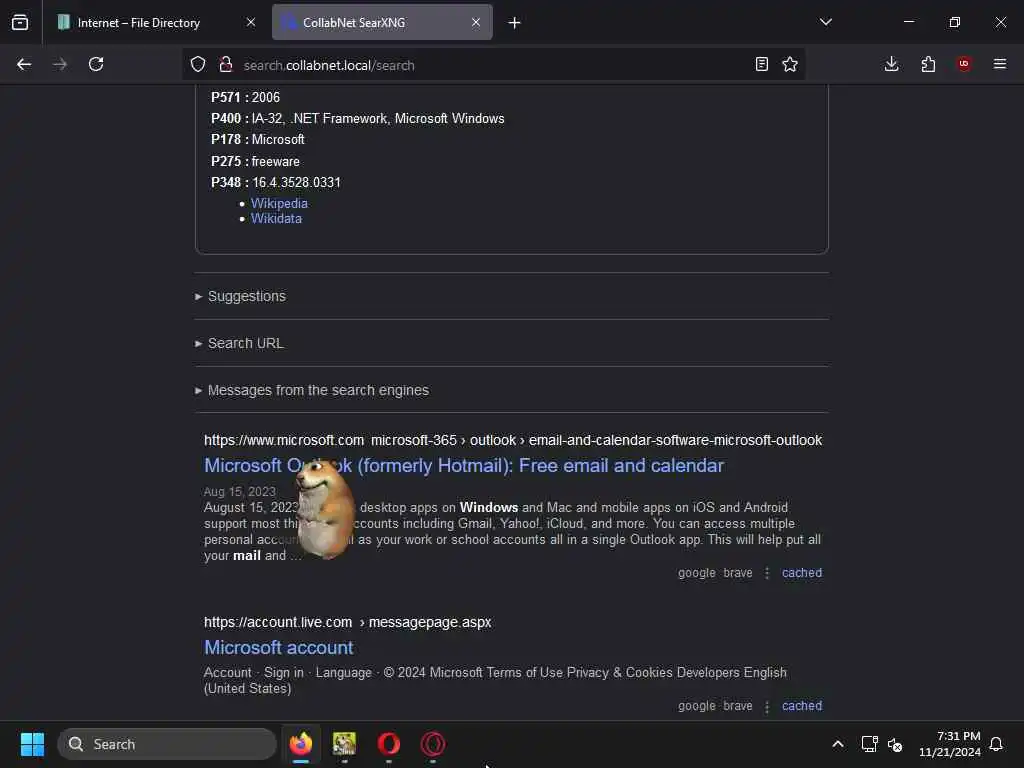Close the CollabNet SearXNG tab
This screenshot has height=768, width=1024.
click(x=476, y=22)
